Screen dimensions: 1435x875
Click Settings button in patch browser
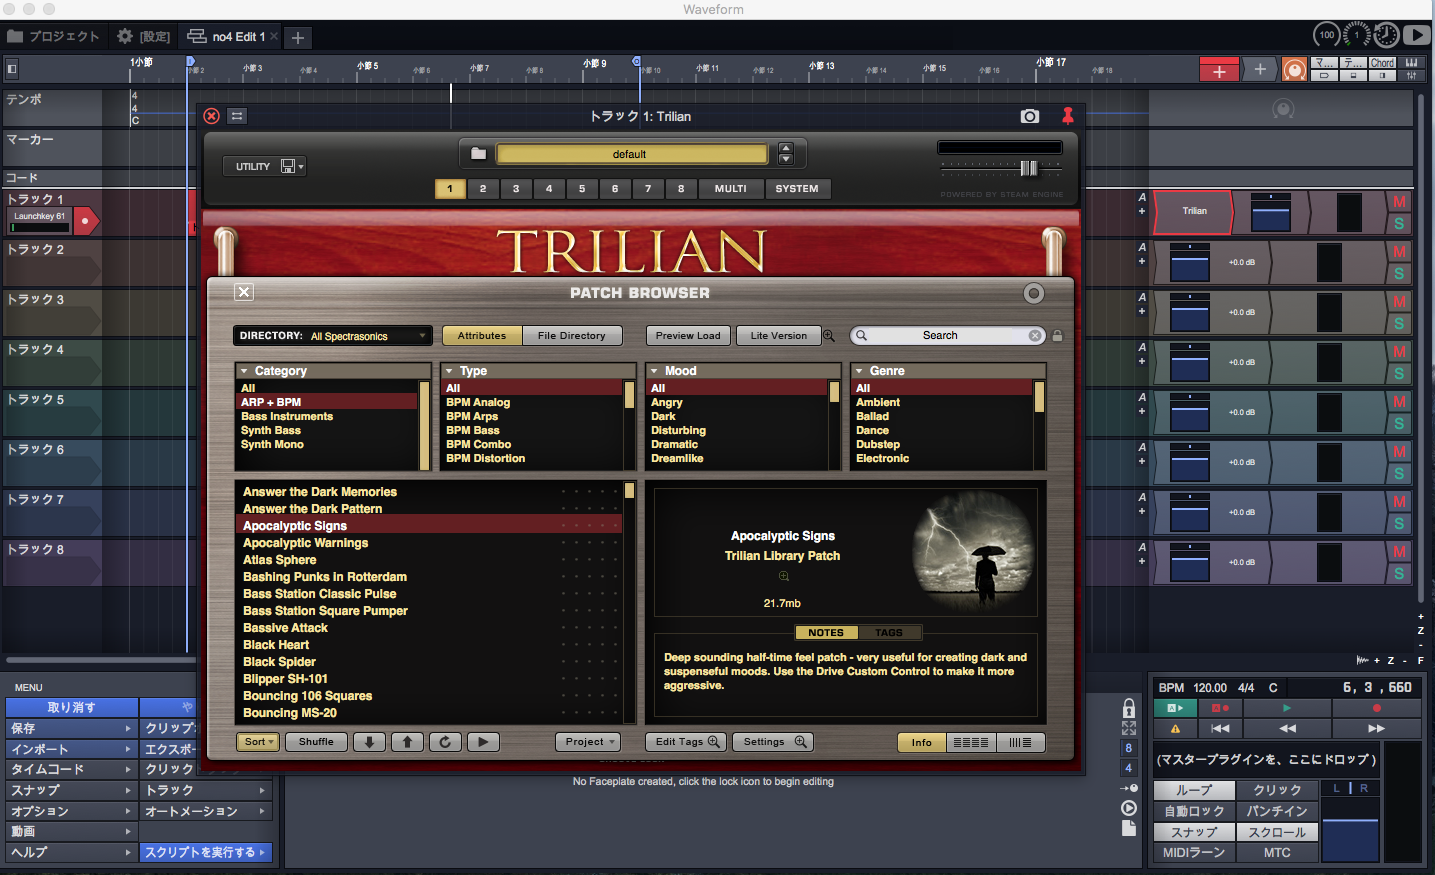tap(773, 742)
